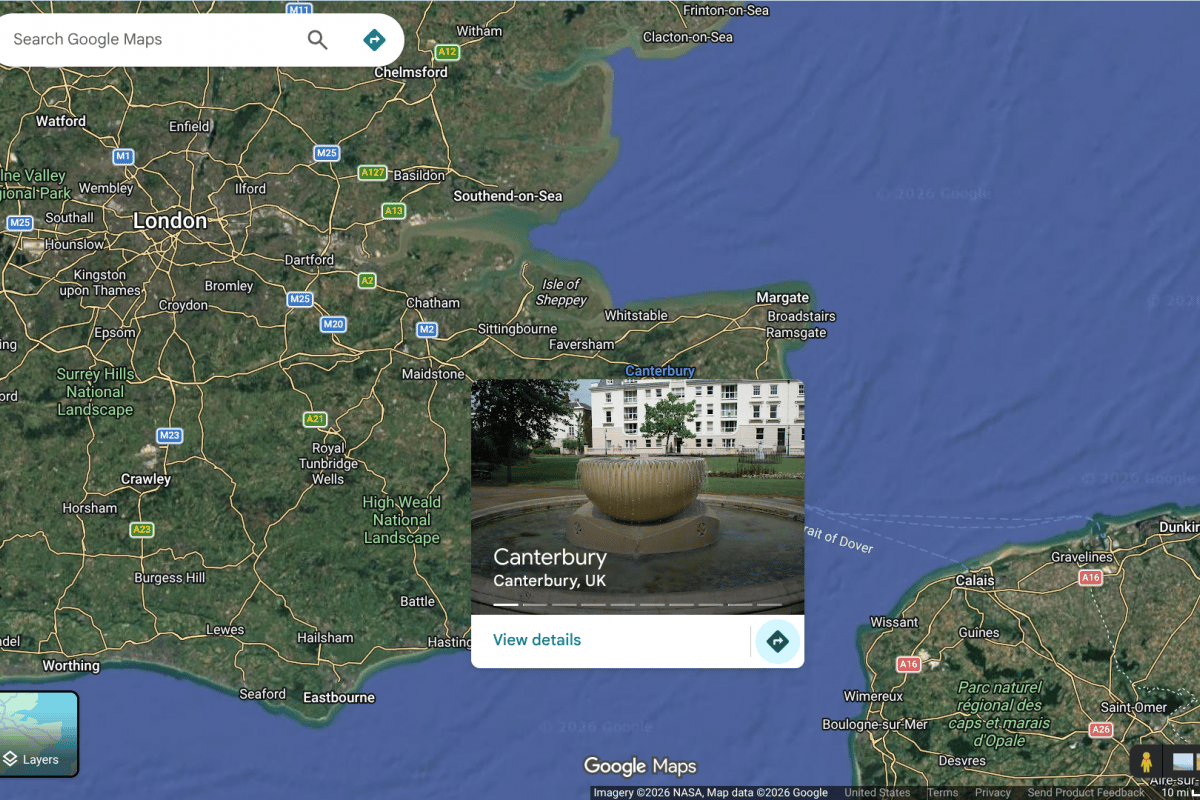Click United States region link
Image resolution: width=1200 pixels, height=800 pixels.
click(x=877, y=793)
